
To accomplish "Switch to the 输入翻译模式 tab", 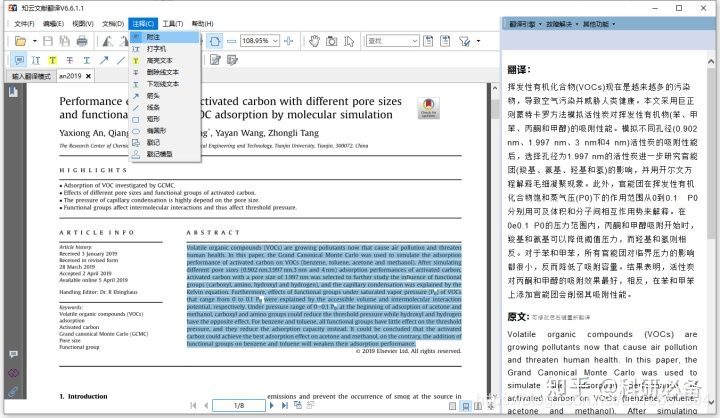I will 31,76.
